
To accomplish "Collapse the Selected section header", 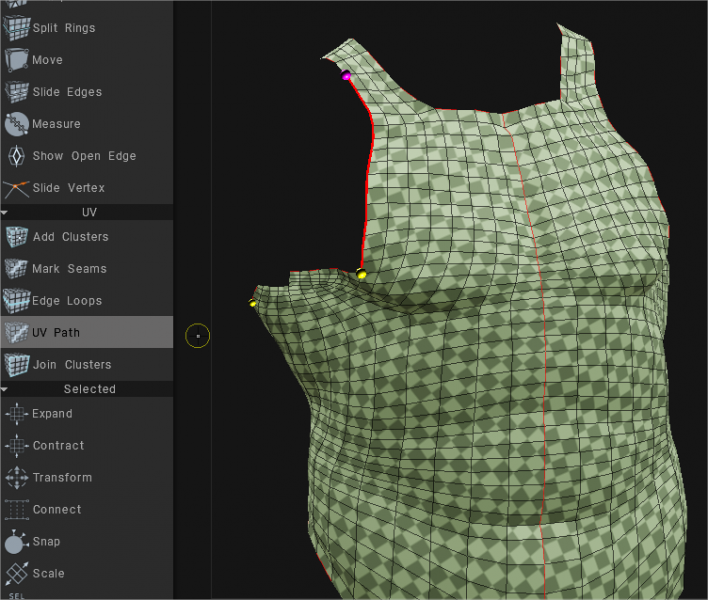I will pyautogui.click(x=88, y=389).
